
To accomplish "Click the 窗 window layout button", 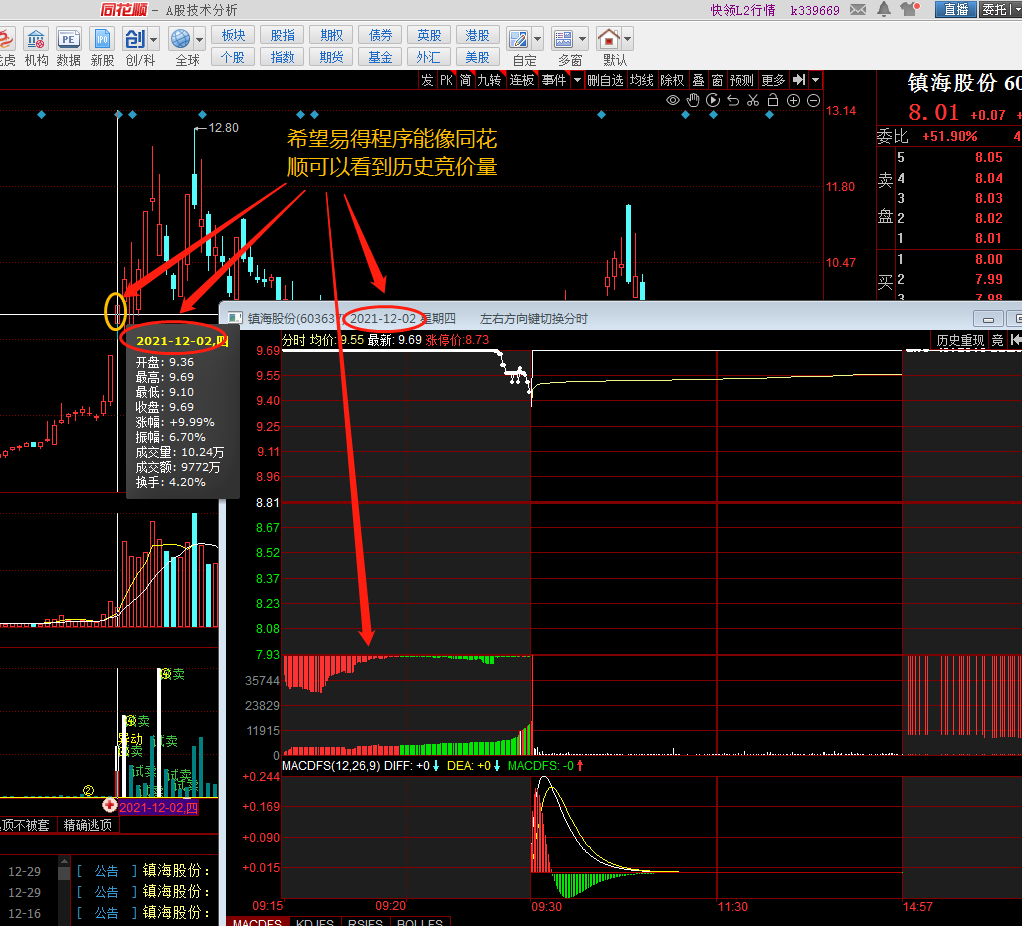I will pos(718,80).
